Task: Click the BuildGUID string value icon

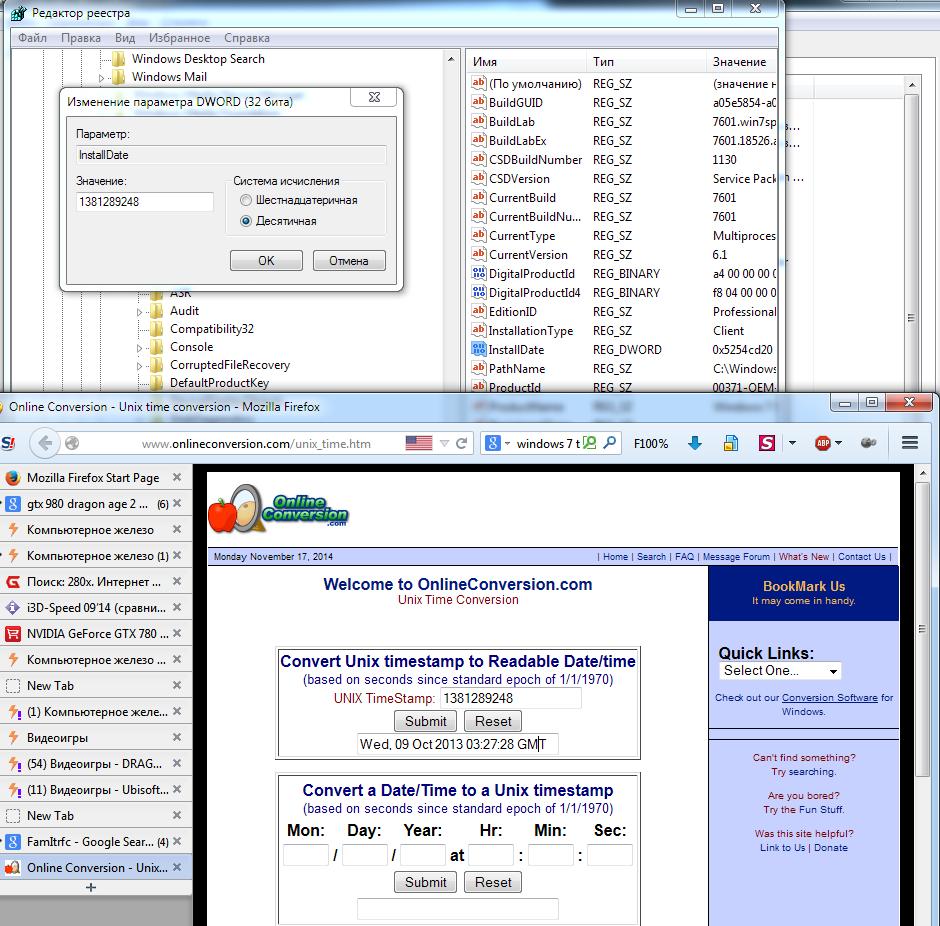Action: coord(478,102)
